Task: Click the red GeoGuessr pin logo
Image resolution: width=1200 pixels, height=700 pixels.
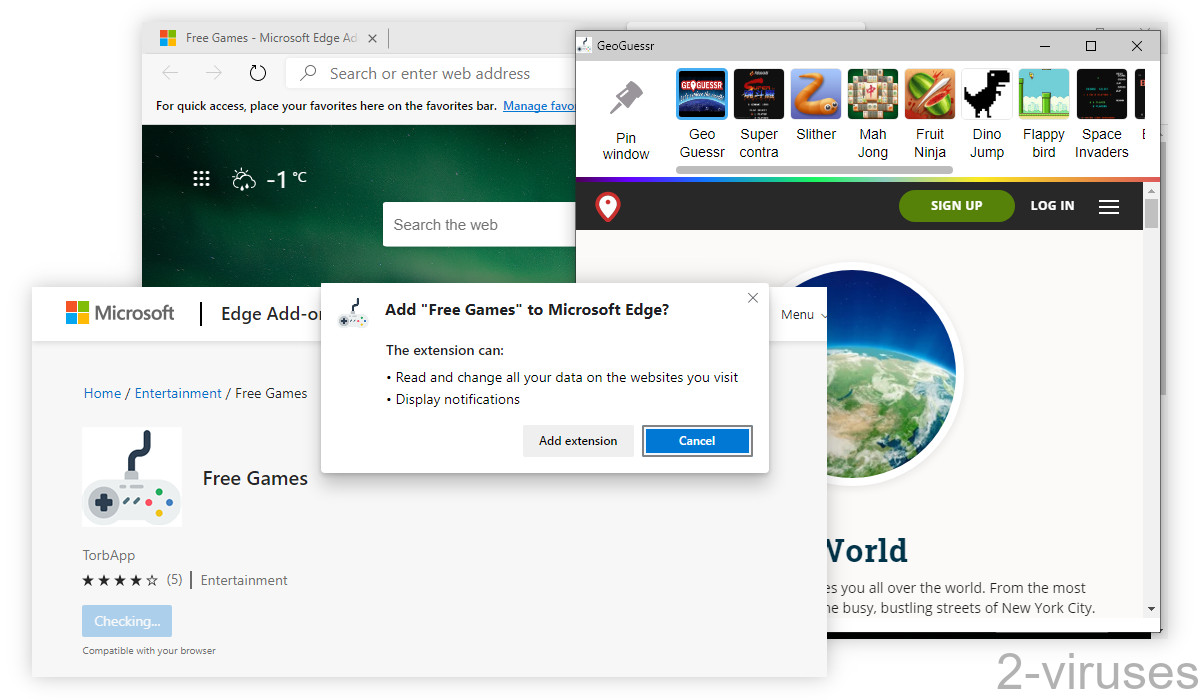Action: (607, 206)
